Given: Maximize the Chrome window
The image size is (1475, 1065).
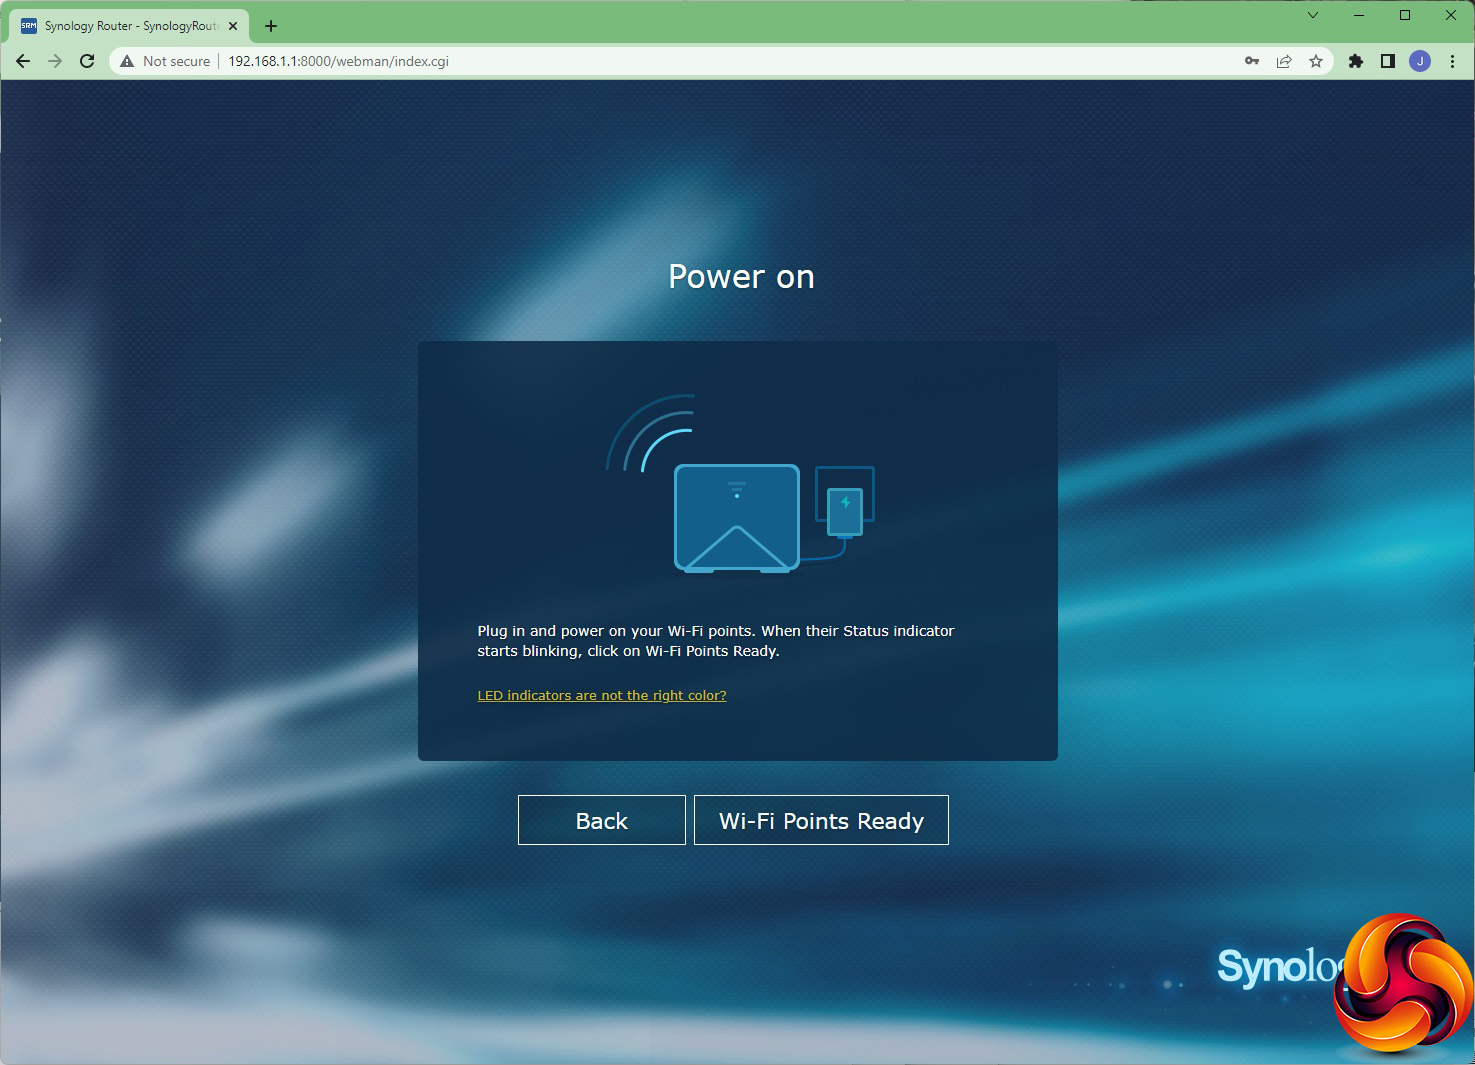Looking at the screenshot, I should pyautogui.click(x=1405, y=15).
